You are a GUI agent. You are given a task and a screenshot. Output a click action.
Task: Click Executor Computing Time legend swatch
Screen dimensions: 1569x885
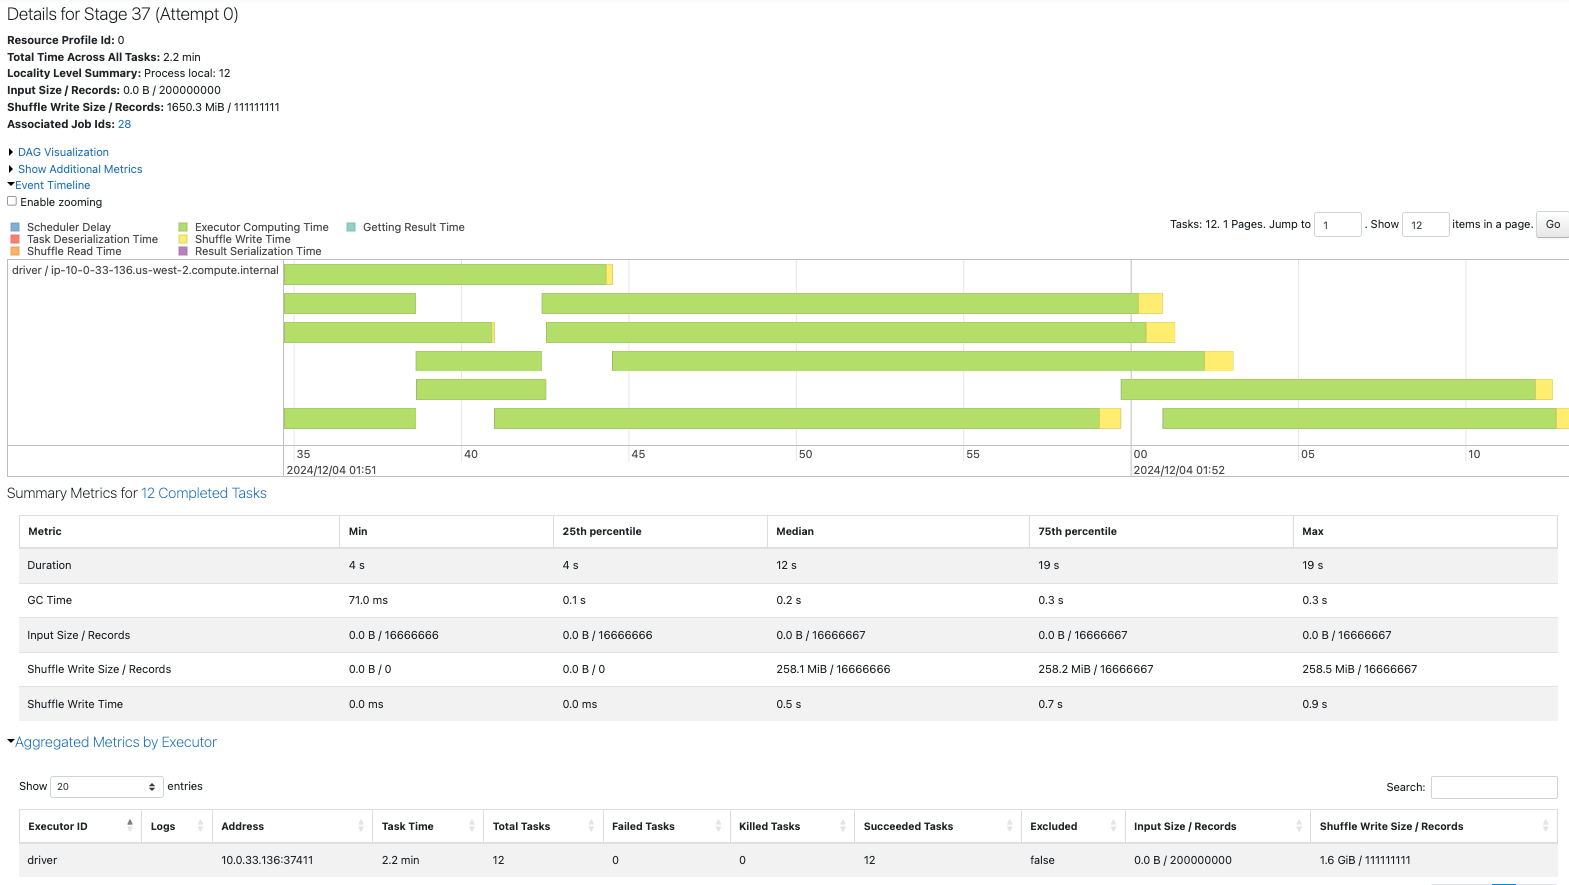[183, 227]
